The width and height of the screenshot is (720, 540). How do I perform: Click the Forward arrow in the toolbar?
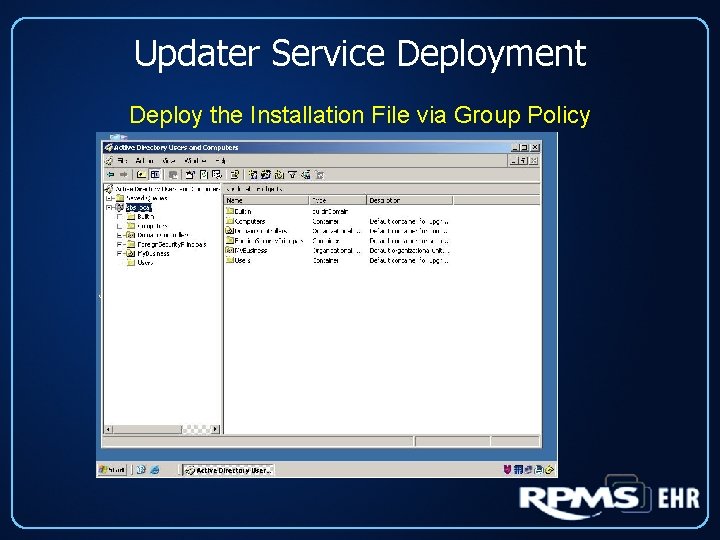(x=124, y=175)
